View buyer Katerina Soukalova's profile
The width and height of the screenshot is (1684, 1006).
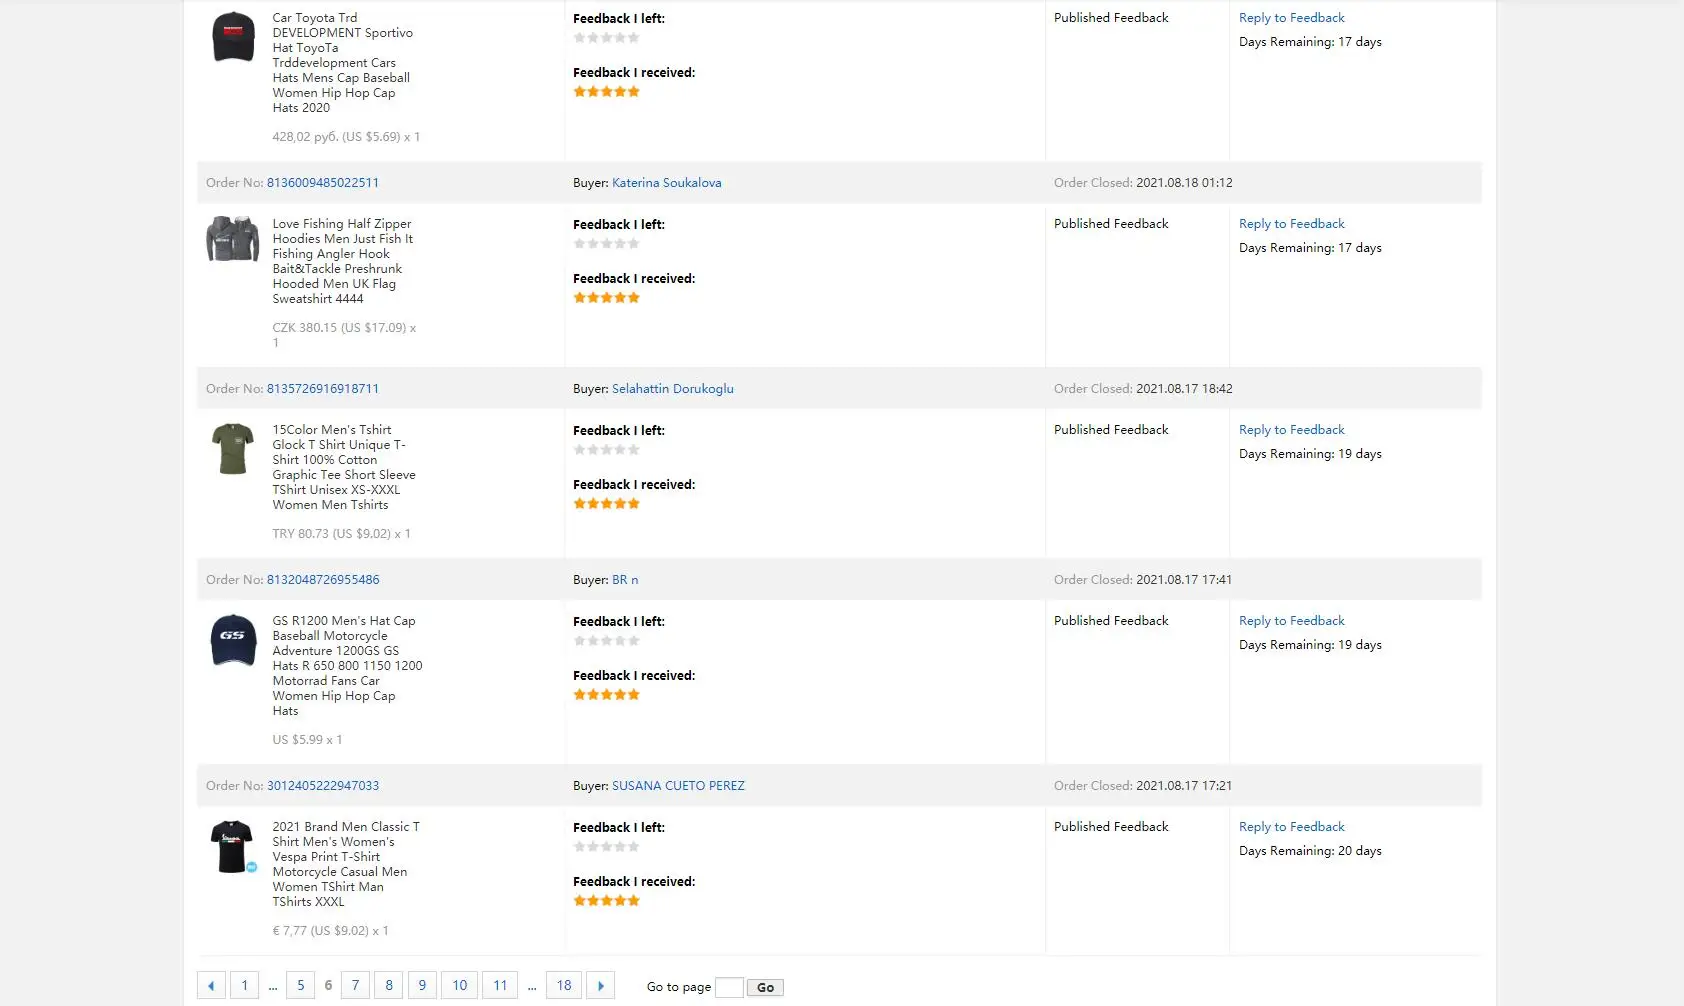[666, 183]
